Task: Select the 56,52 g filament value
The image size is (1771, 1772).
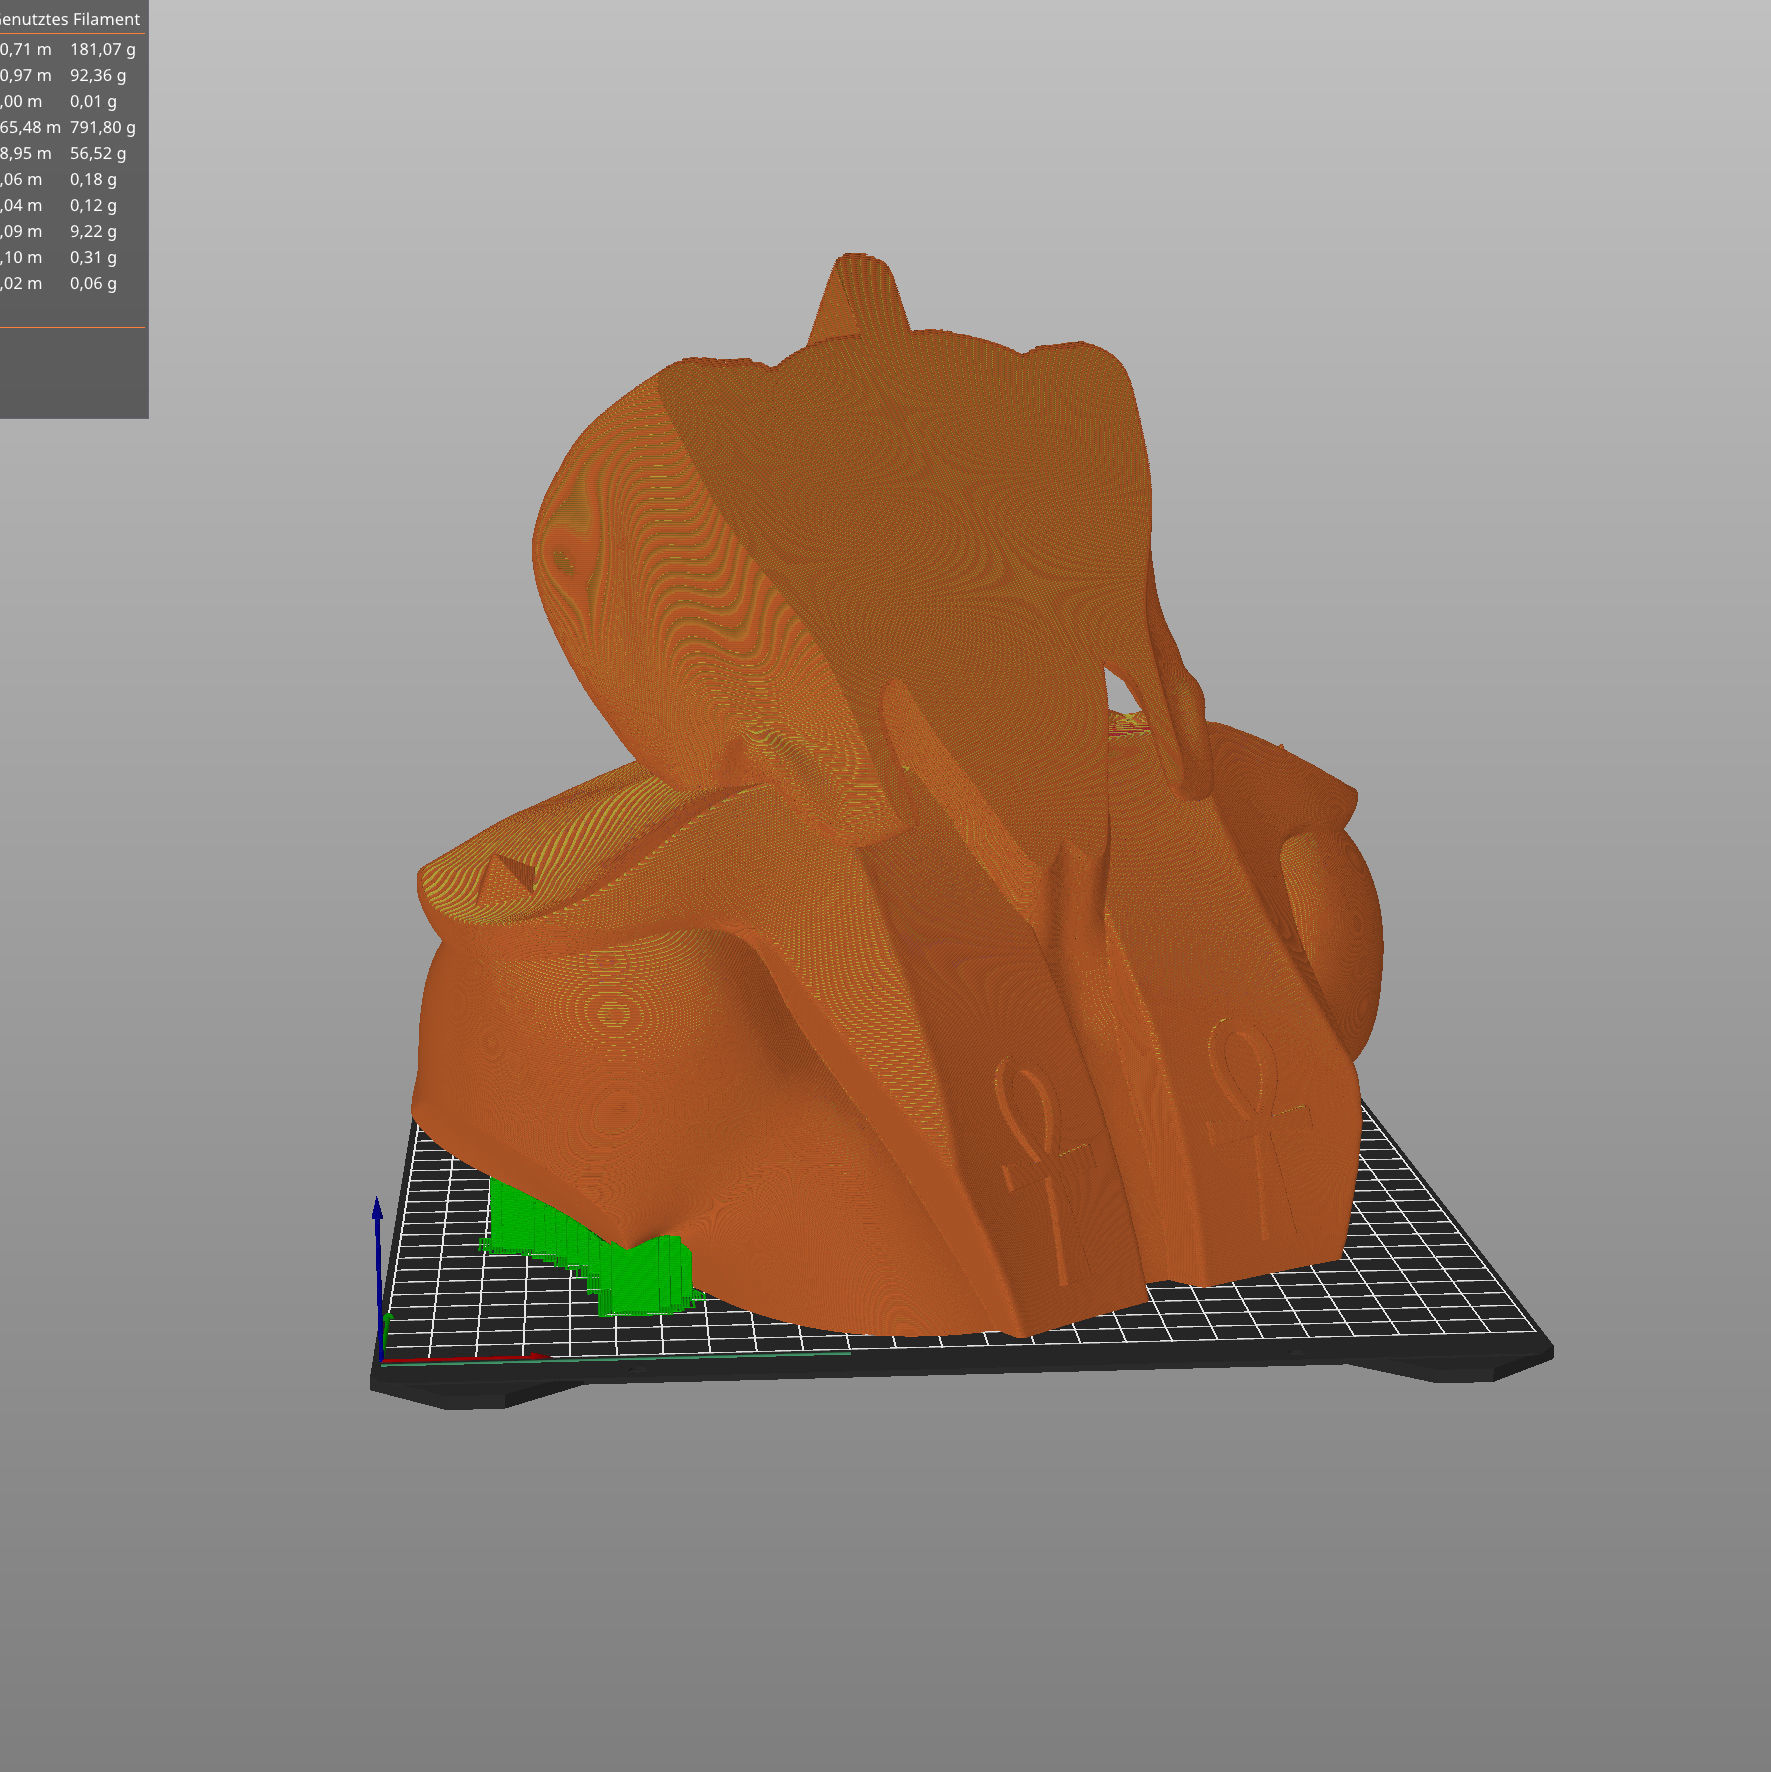Action: (x=98, y=153)
